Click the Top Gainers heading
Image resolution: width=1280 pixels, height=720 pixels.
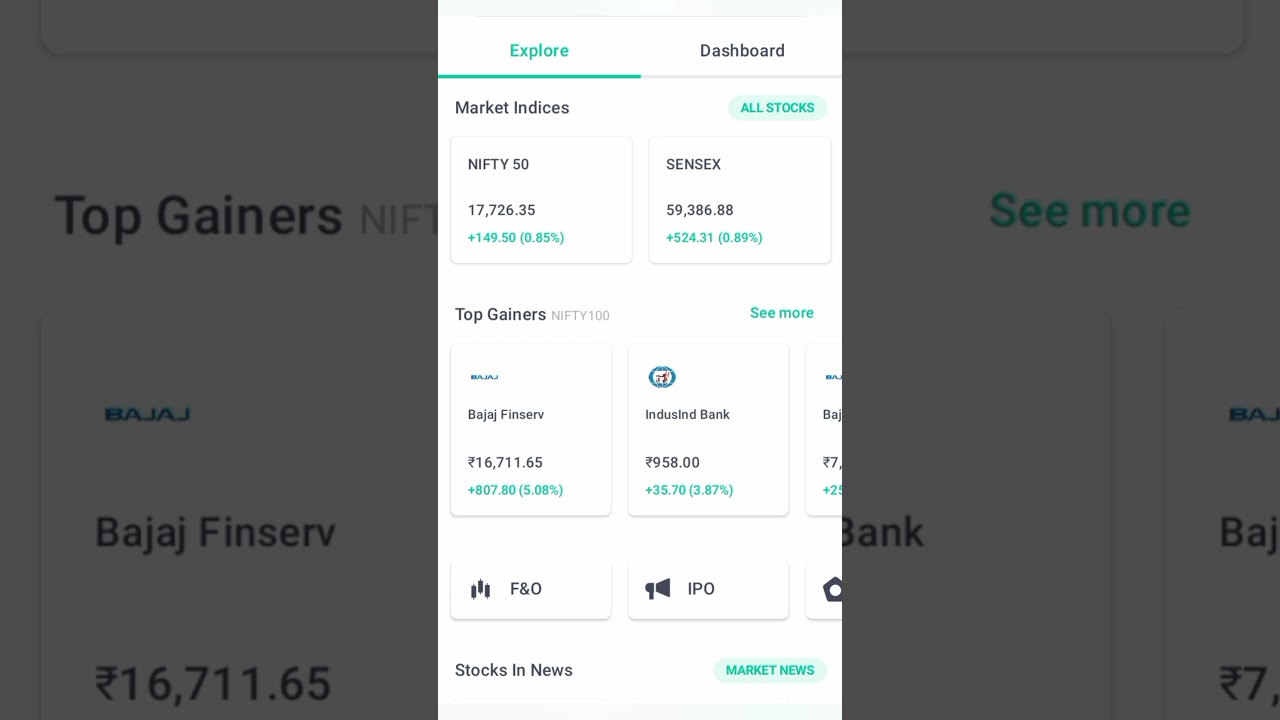(500, 315)
